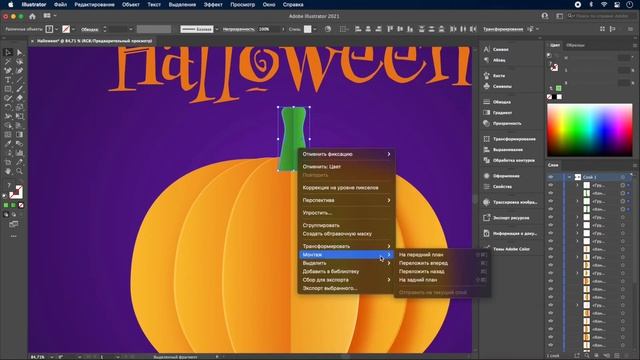Click the white swatch in Color panel
The width and height of the screenshot is (640, 360).
[559, 97]
